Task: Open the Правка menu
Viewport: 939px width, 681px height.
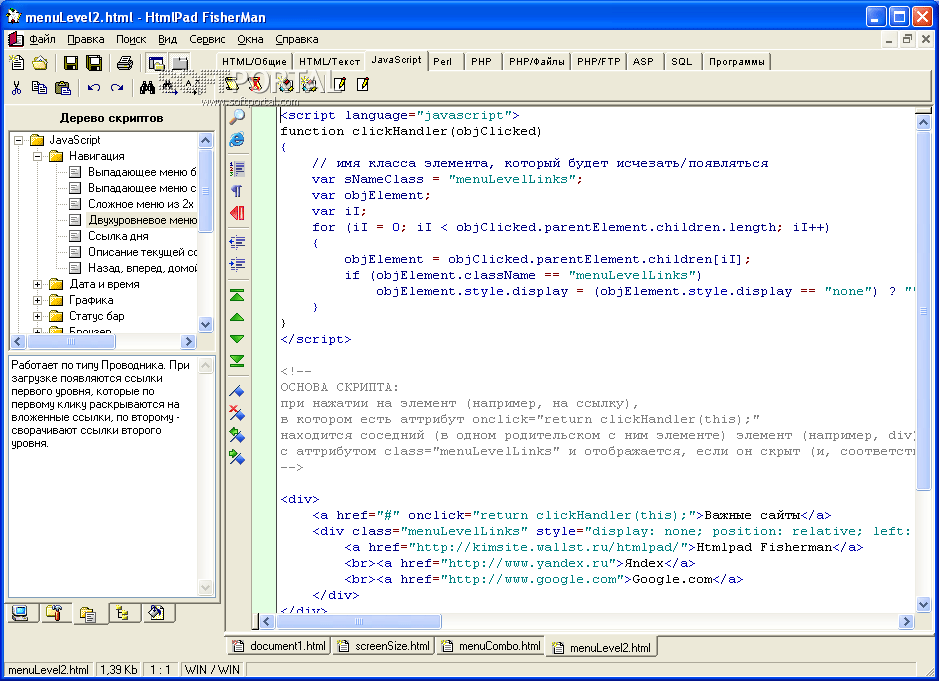Action: [86, 40]
